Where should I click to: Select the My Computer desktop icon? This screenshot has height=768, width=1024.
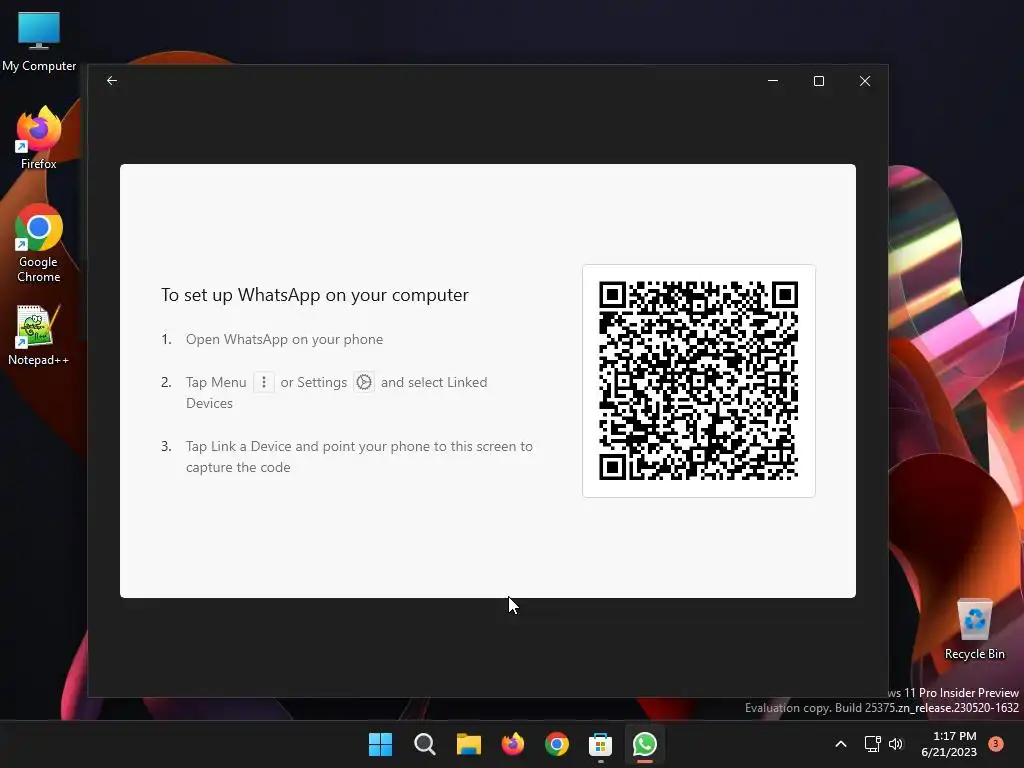tap(39, 41)
